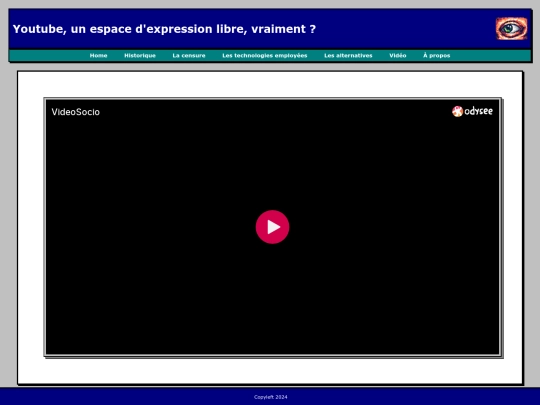Click the Copyleft 2024 footer text

271,397
